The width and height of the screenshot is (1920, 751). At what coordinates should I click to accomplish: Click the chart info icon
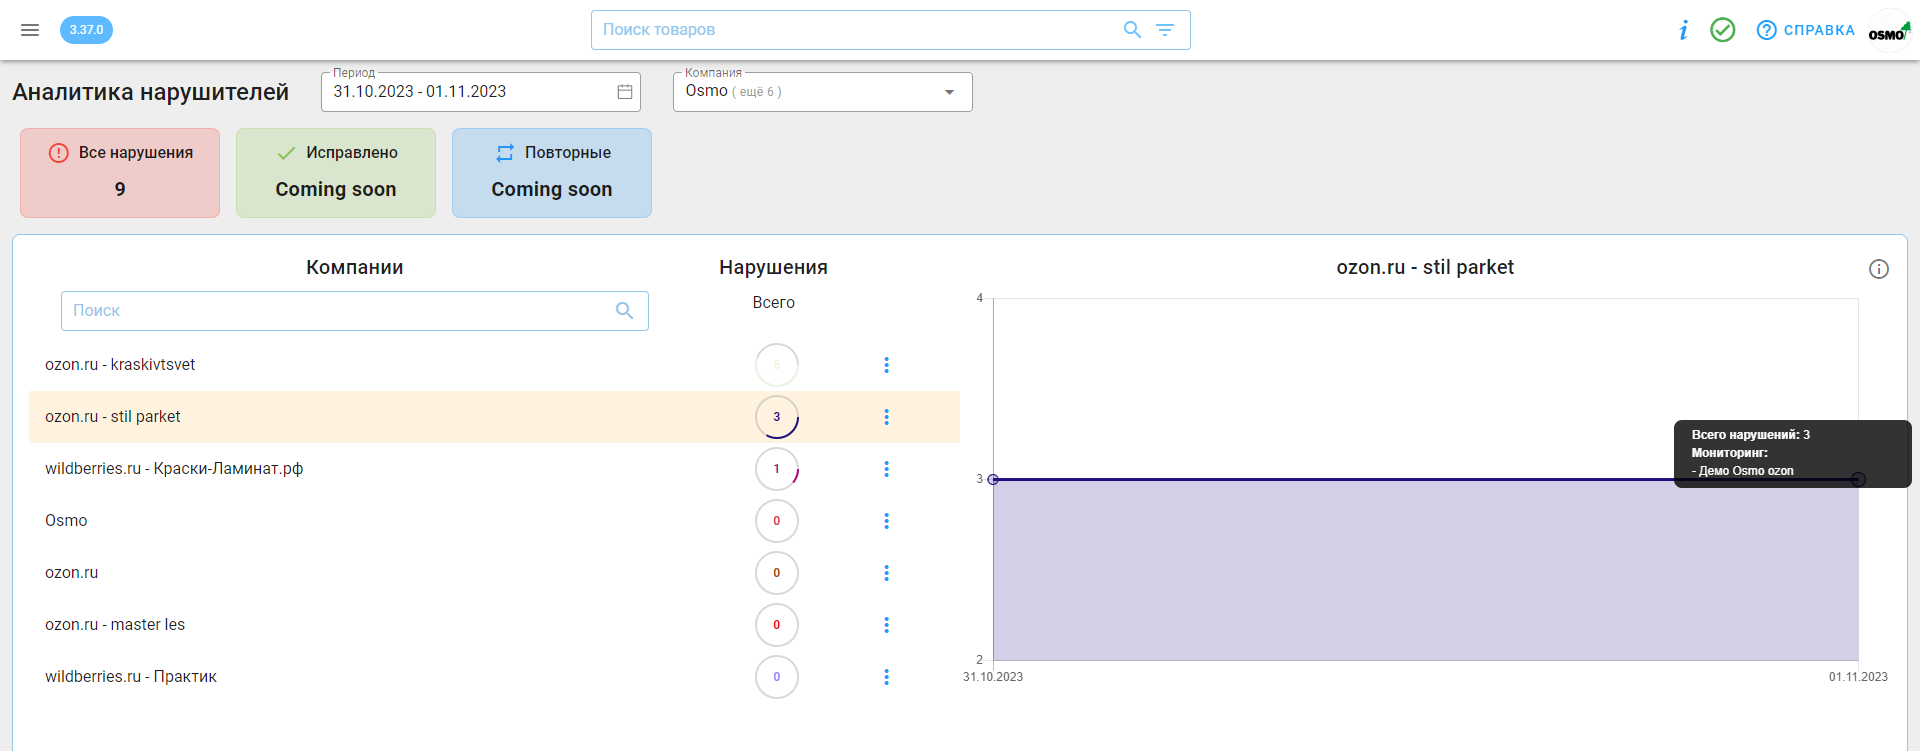coord(1879,269)
